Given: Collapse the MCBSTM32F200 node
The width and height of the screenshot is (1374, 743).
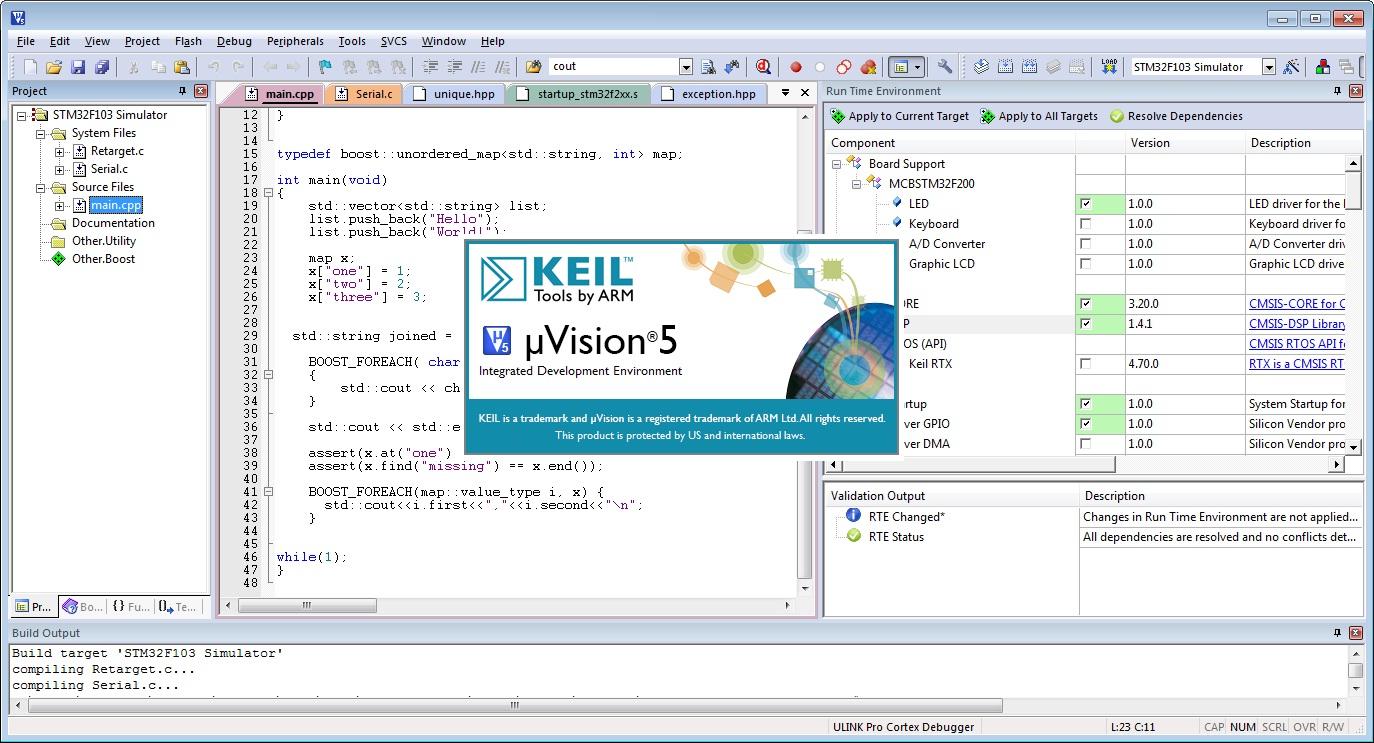Looking at the screenshot, I should [x=856, y=184].
